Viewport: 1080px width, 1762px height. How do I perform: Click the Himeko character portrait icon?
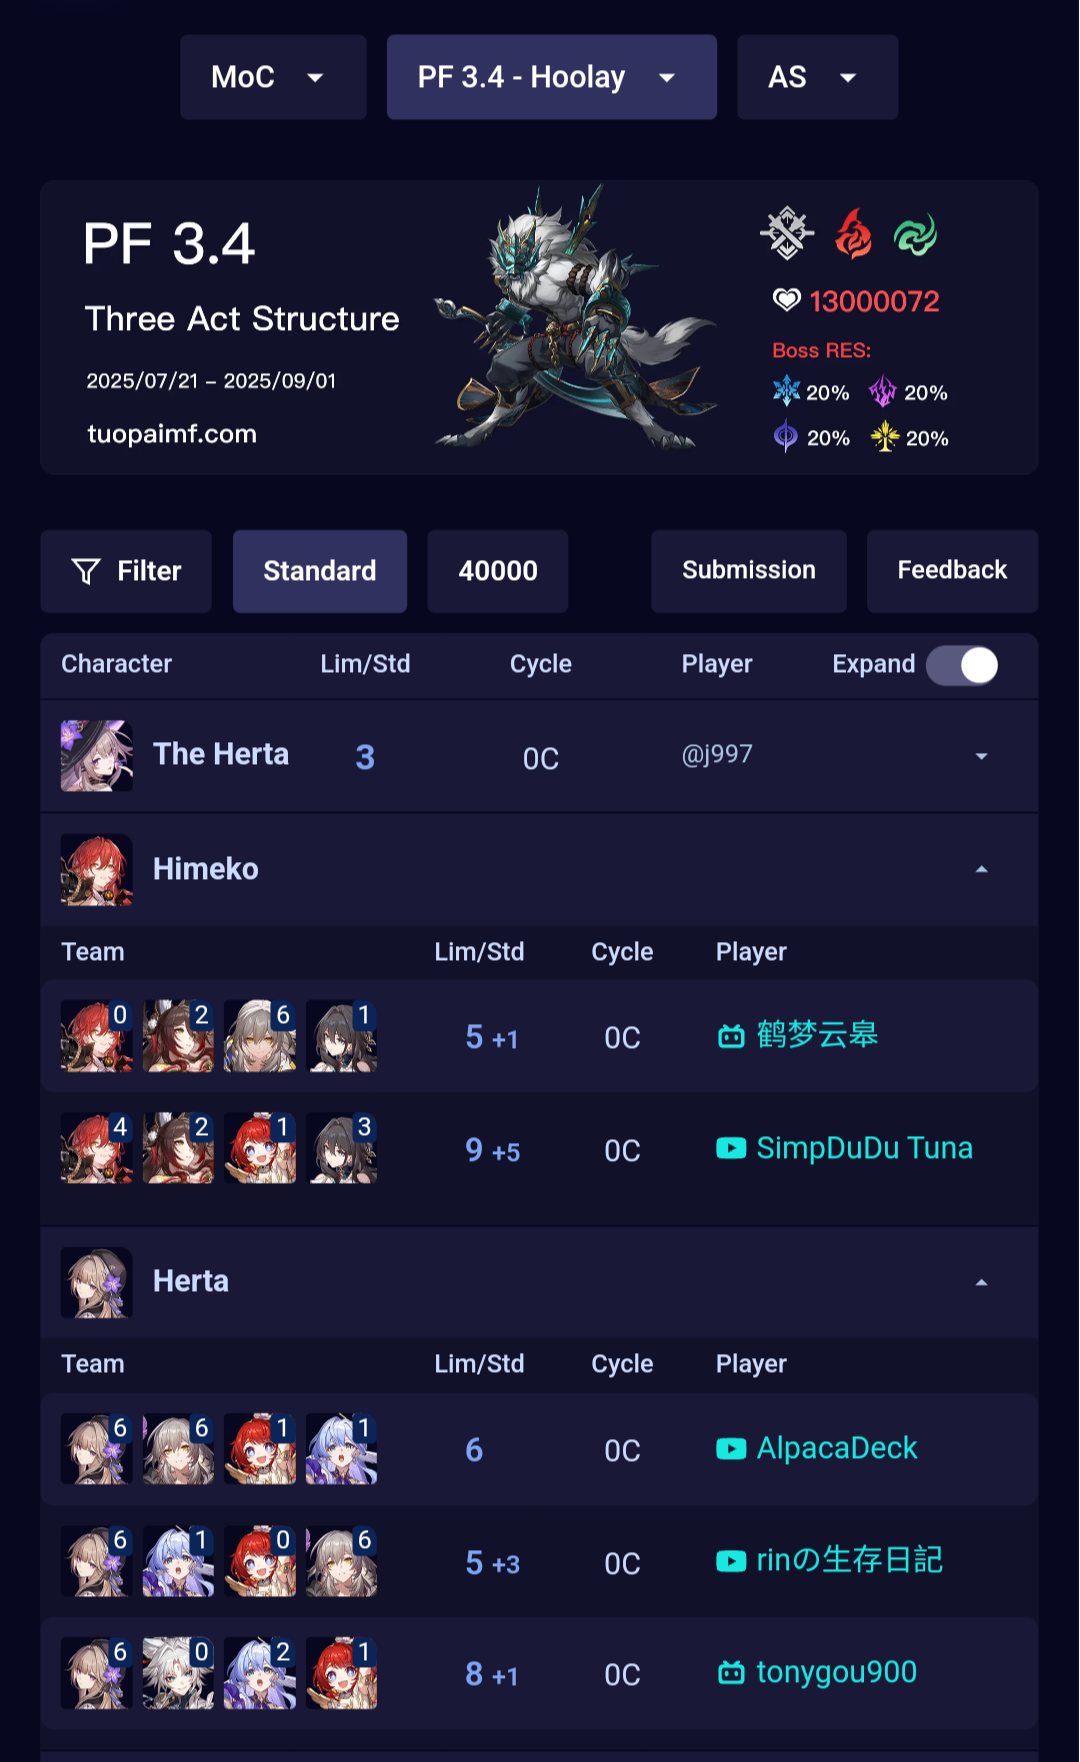[x=97, y=870]
